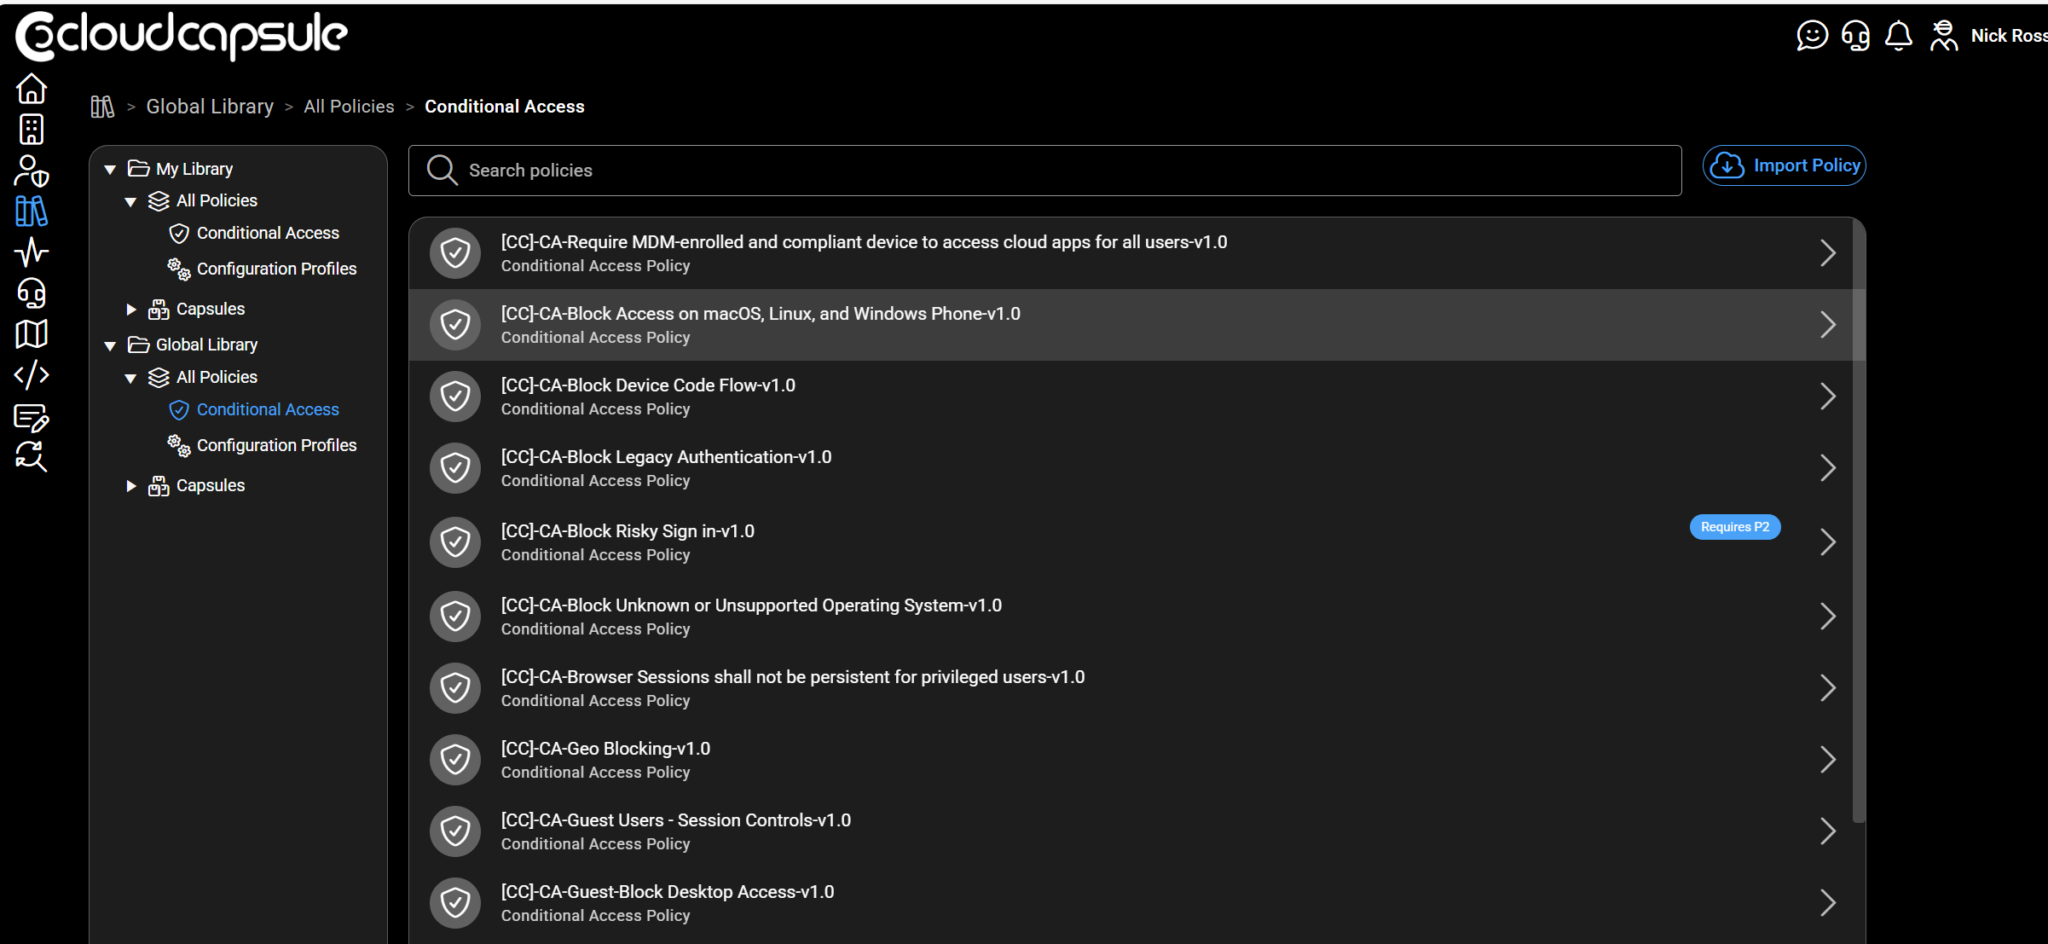The image size is (2048, 944).
Task: Click the activity pulse icon in sidebar
Action: [x=31, y=253]
